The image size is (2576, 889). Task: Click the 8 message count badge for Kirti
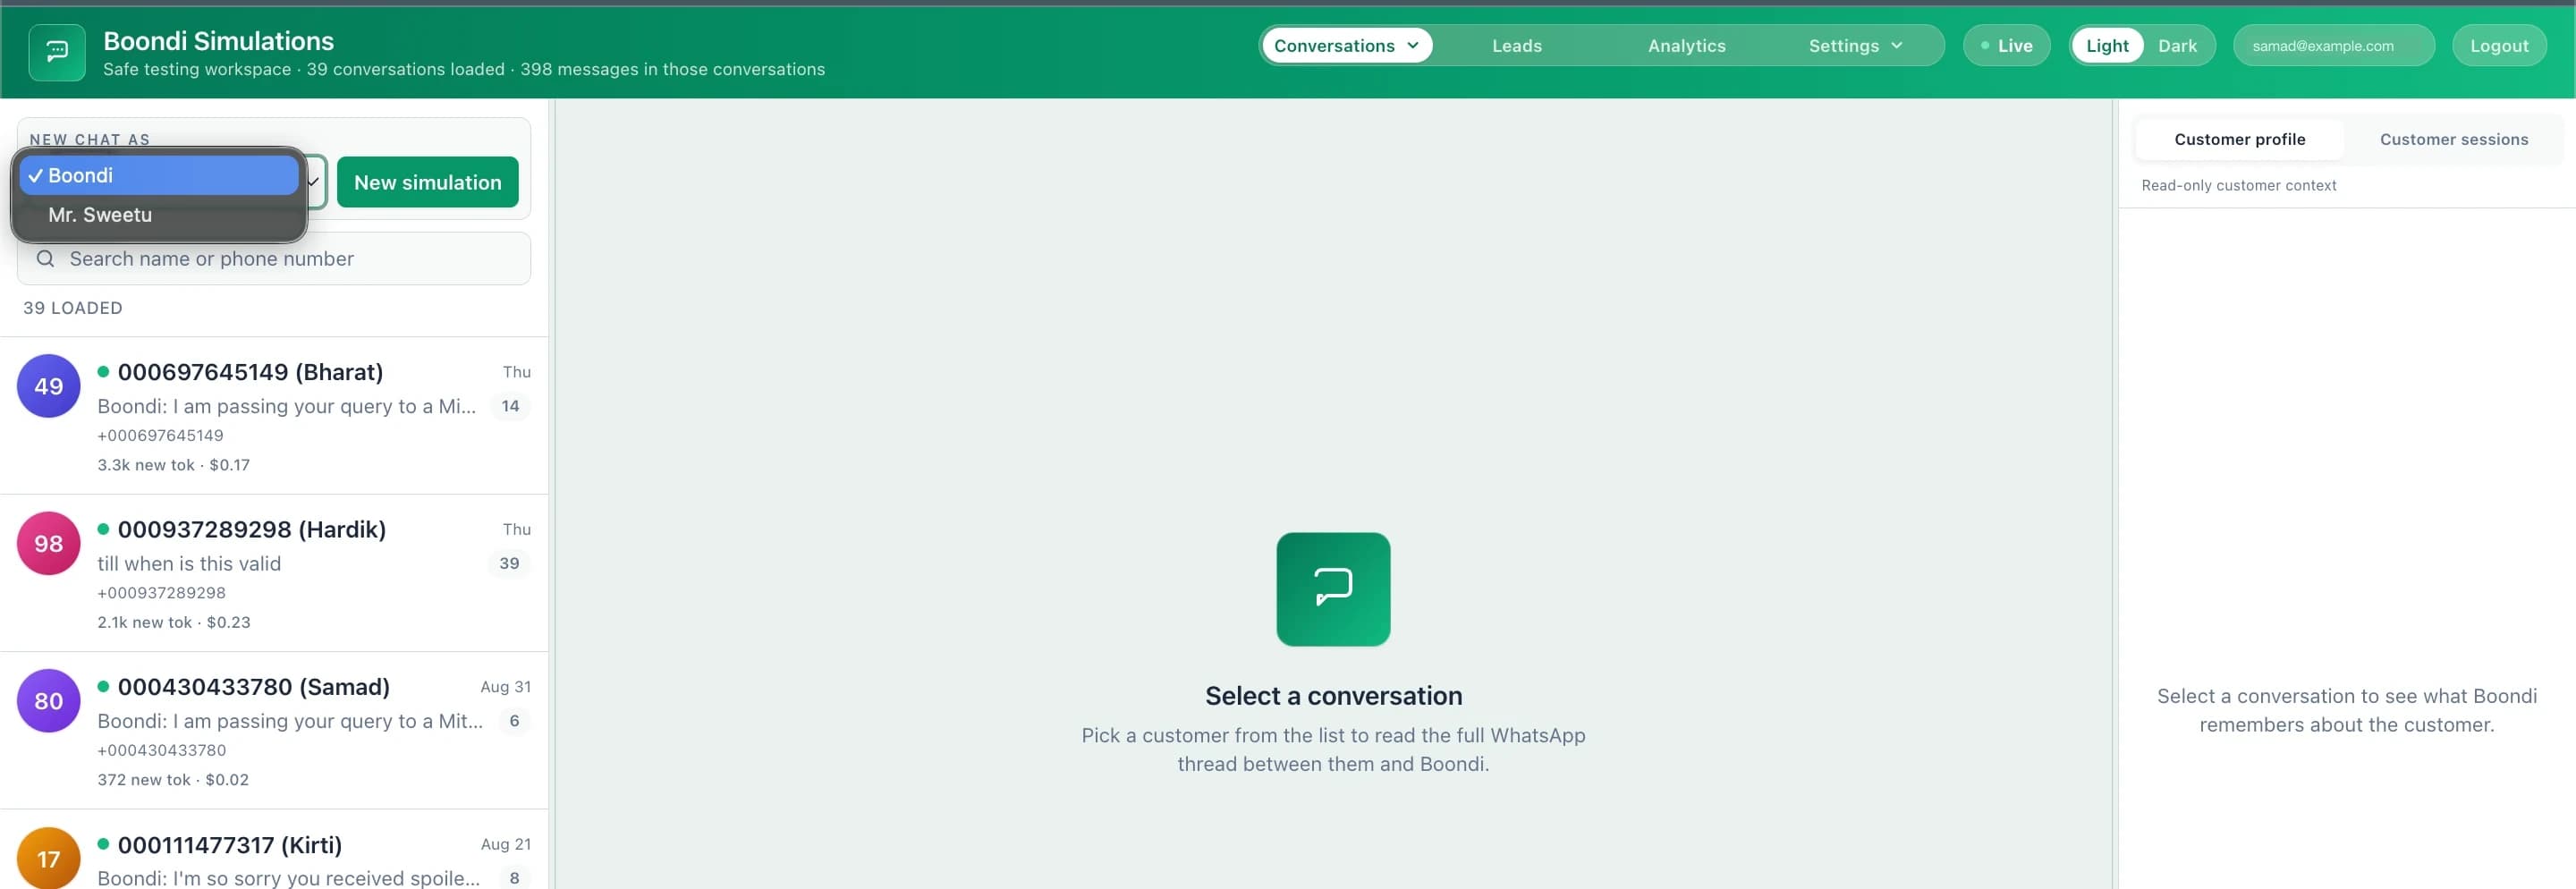tap(514, 878)
